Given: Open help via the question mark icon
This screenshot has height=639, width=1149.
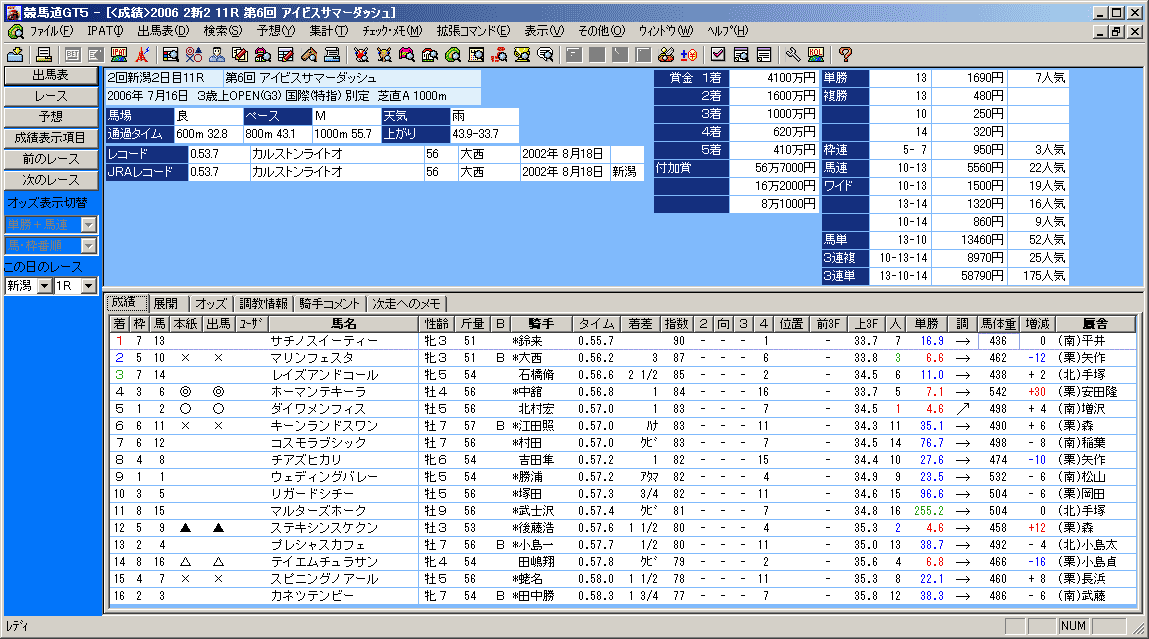Looking at the screenshot, I should pos(845,54).
